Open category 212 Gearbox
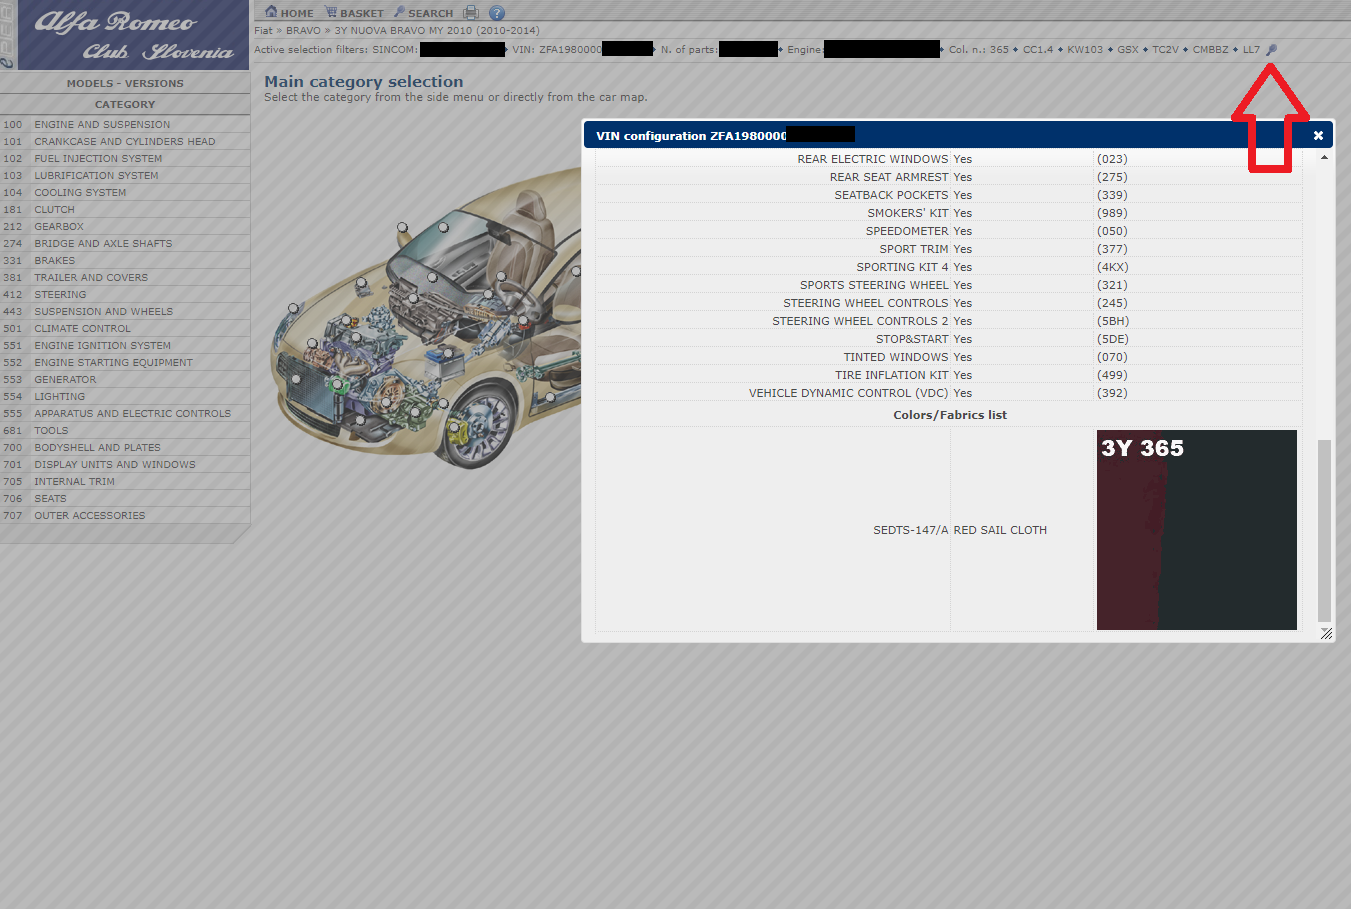 point(125,226)
